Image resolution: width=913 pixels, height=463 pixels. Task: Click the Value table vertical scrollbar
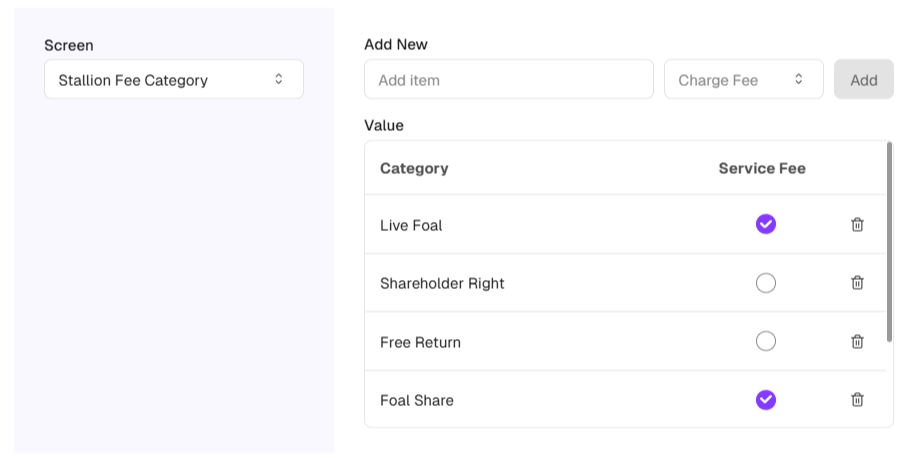889,240
